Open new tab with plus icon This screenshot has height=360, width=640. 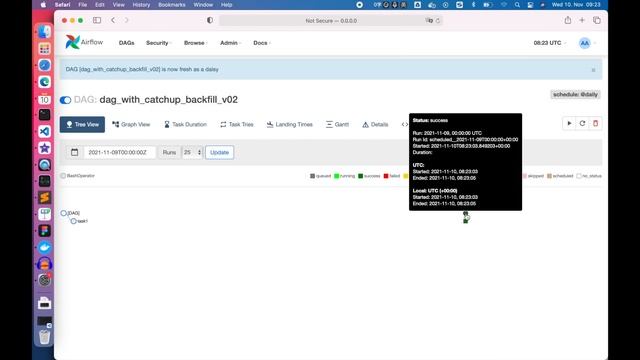(x=582, y=20)
